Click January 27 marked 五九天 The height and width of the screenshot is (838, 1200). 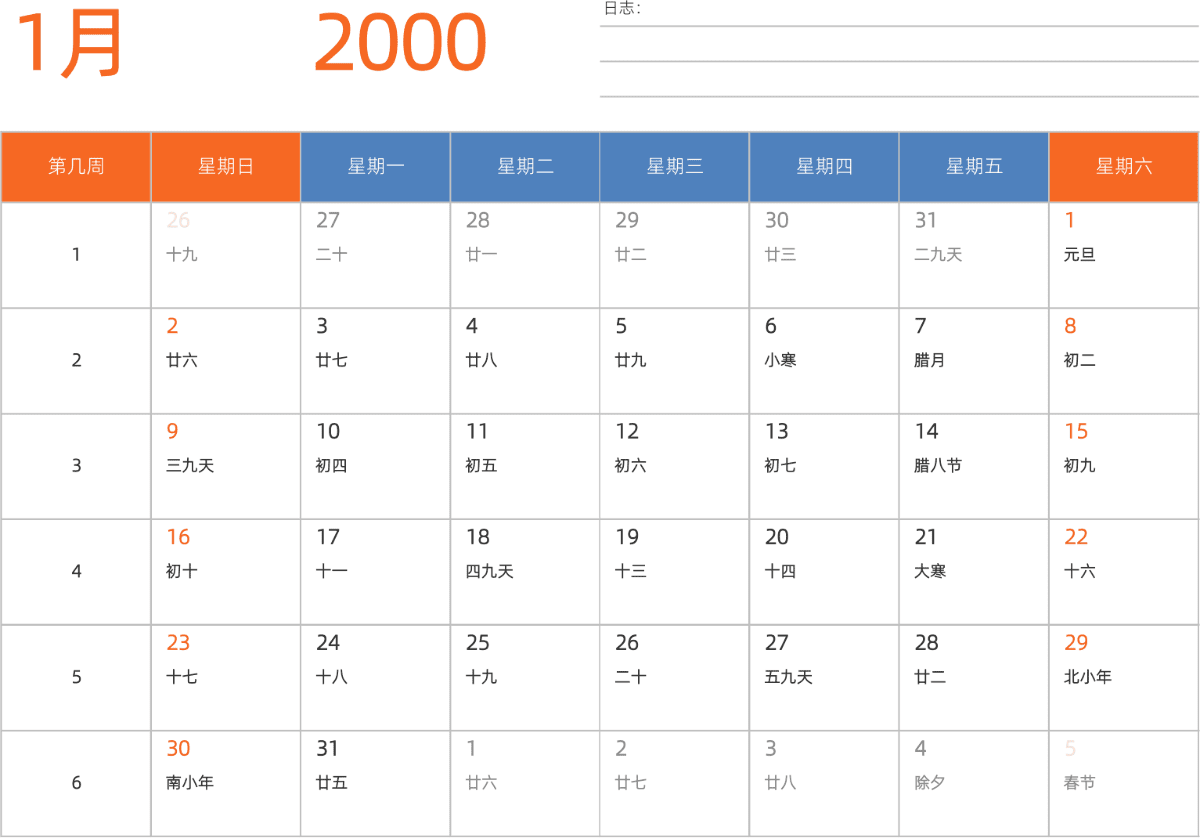click(825, 678)
